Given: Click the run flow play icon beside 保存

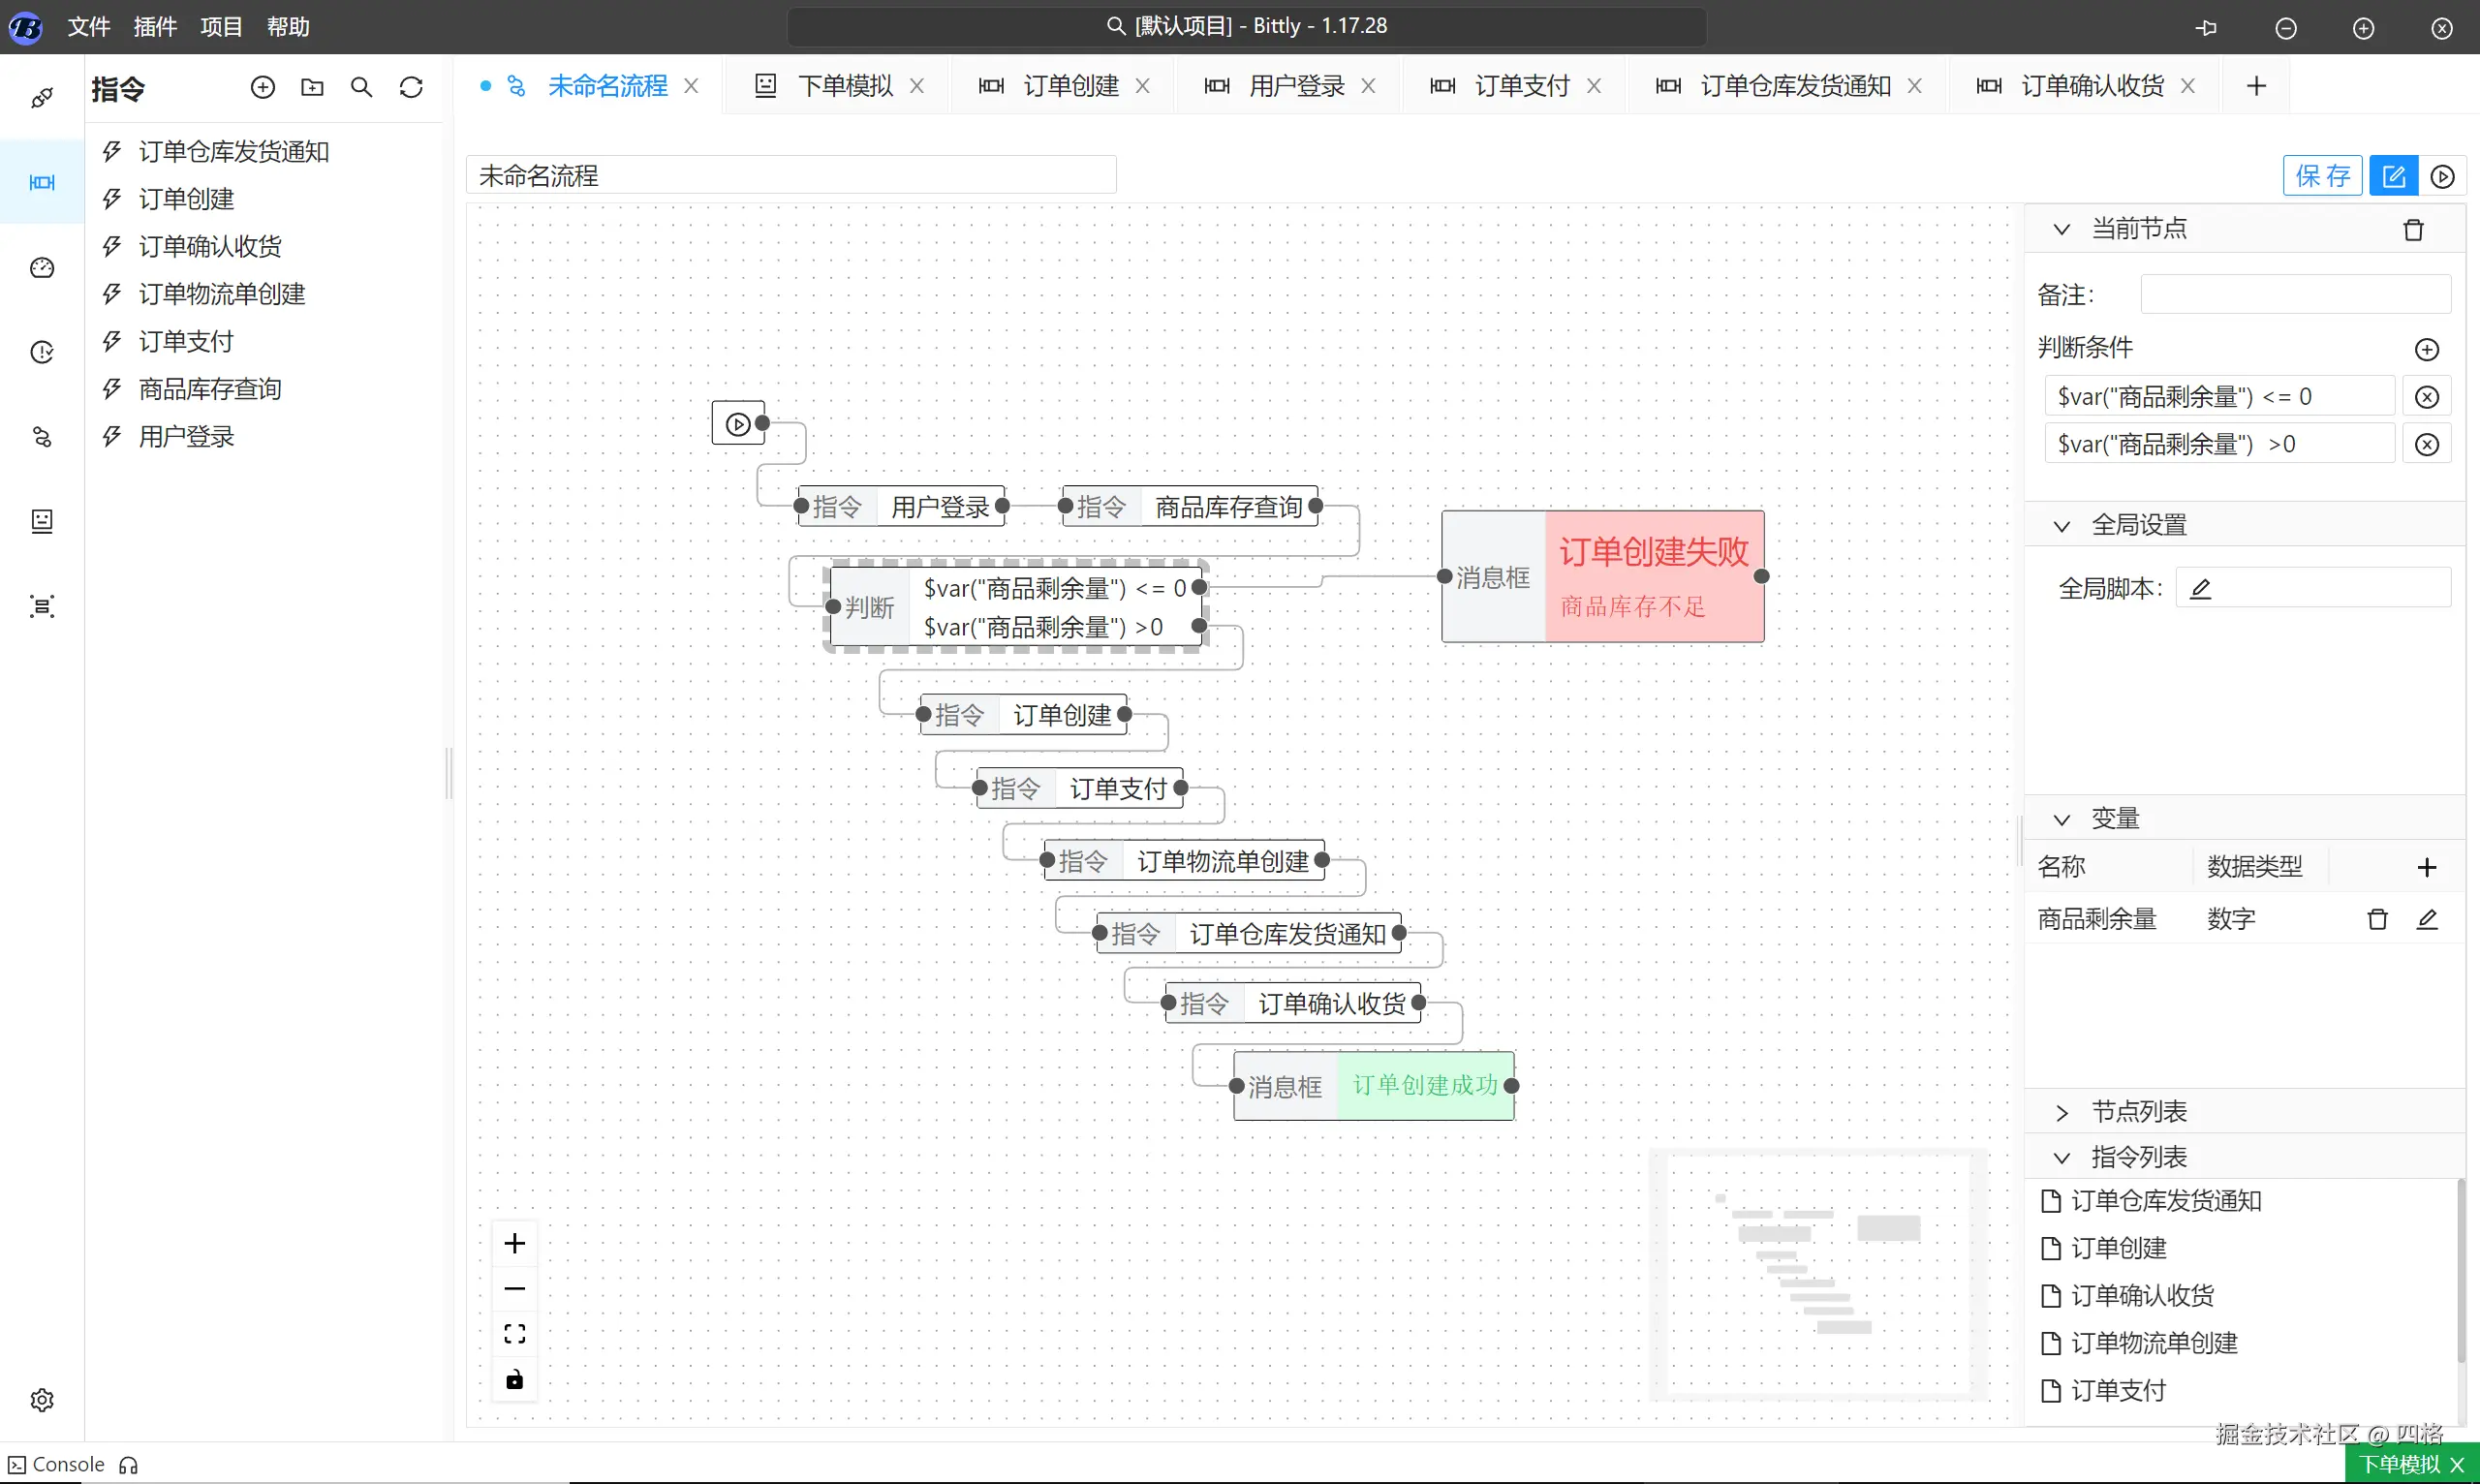Looking at the screenshot, I should (2442, 177).
